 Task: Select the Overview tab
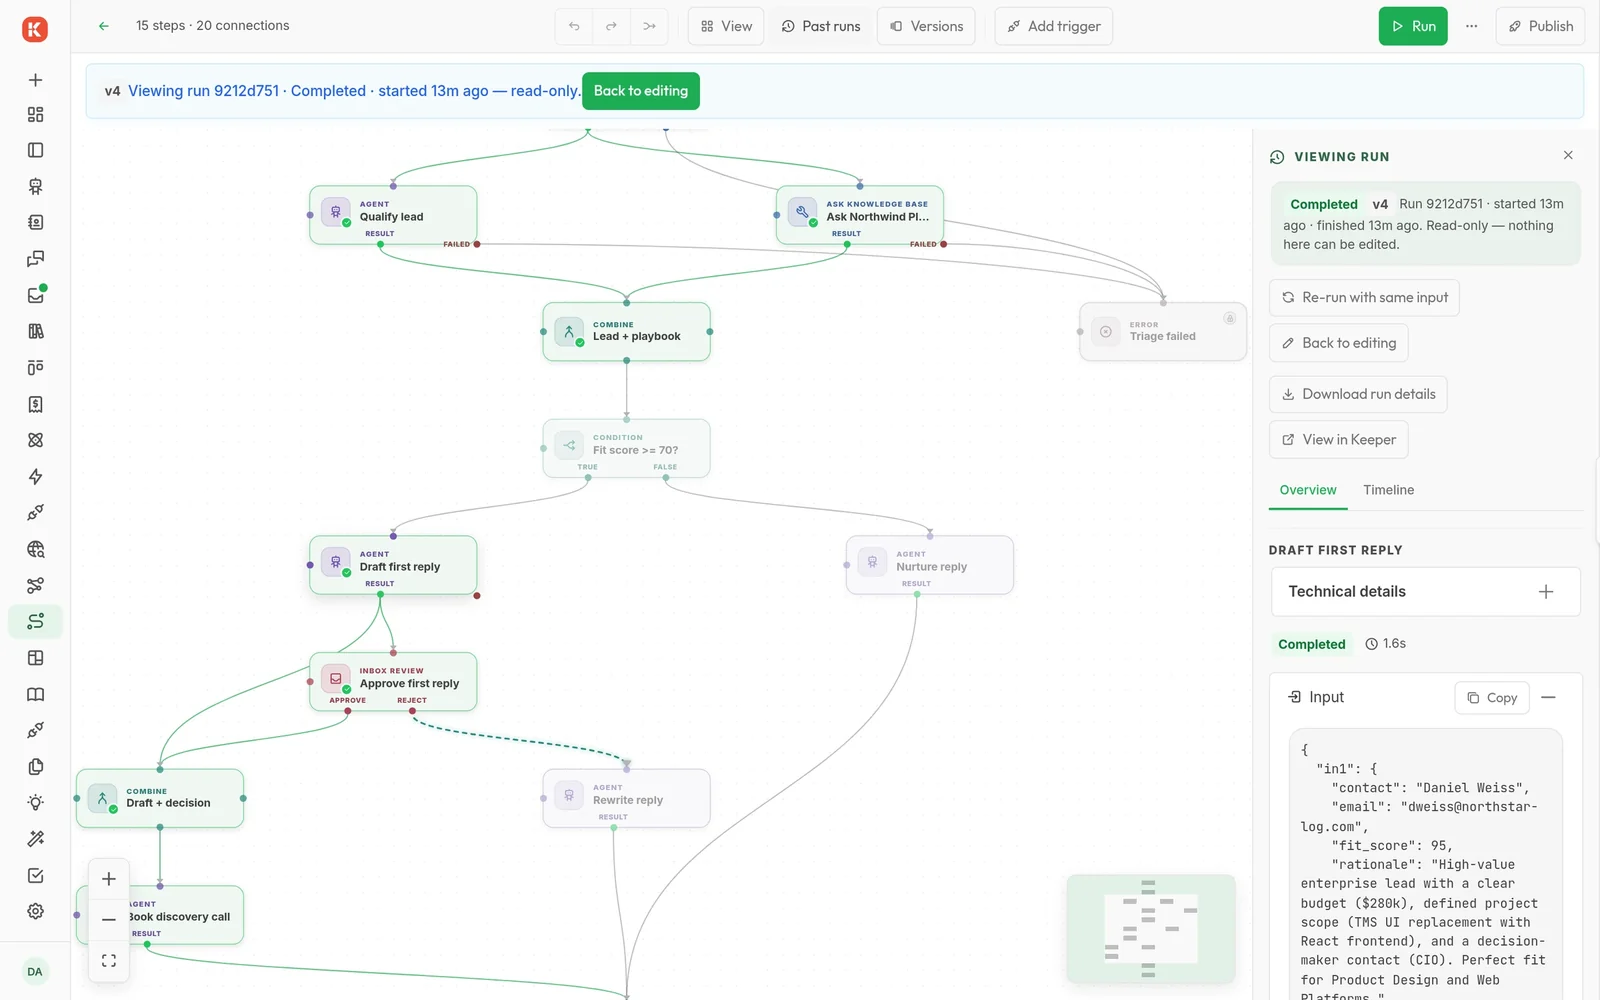pyautogui.click(x=1308, y=490)
